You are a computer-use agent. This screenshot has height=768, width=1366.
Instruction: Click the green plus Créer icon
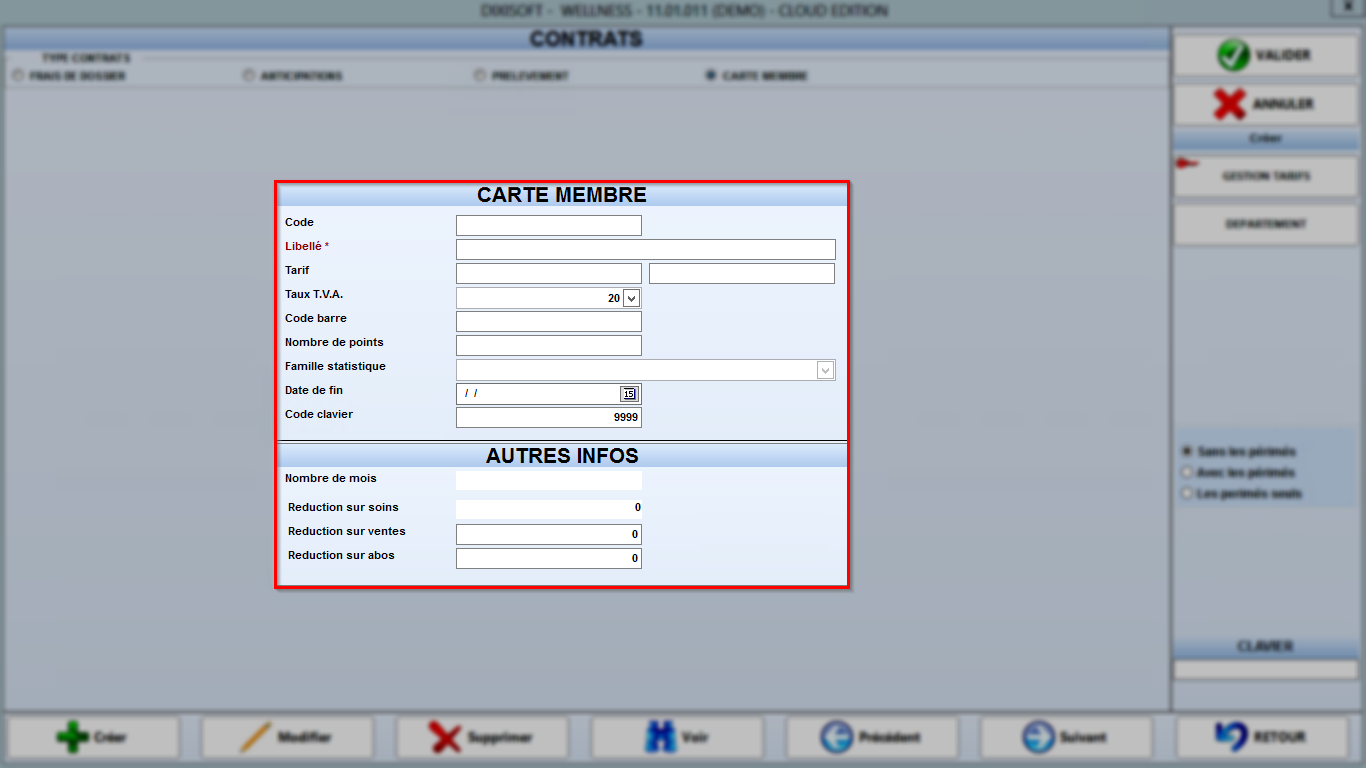72,738
